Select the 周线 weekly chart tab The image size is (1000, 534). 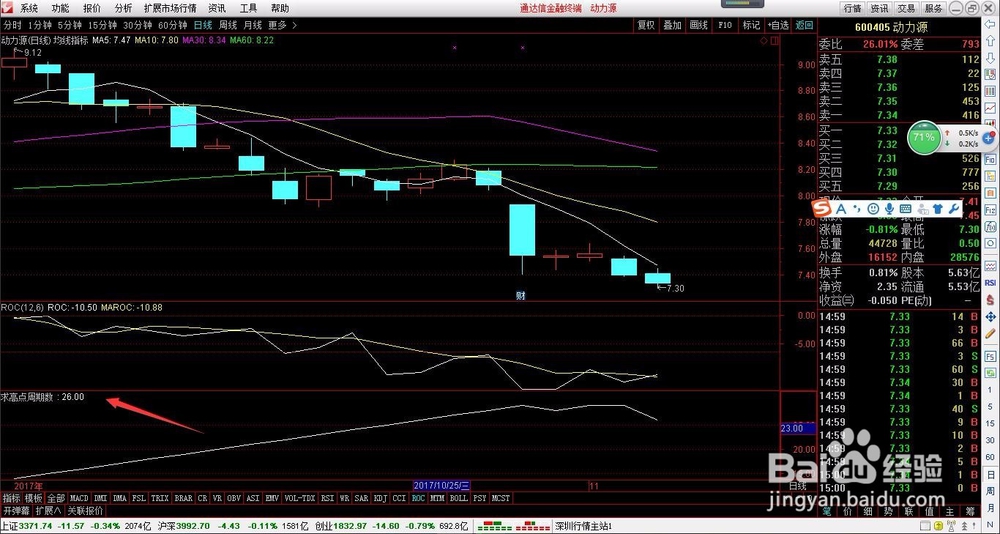pyautogui.click(x=228, y=26)
